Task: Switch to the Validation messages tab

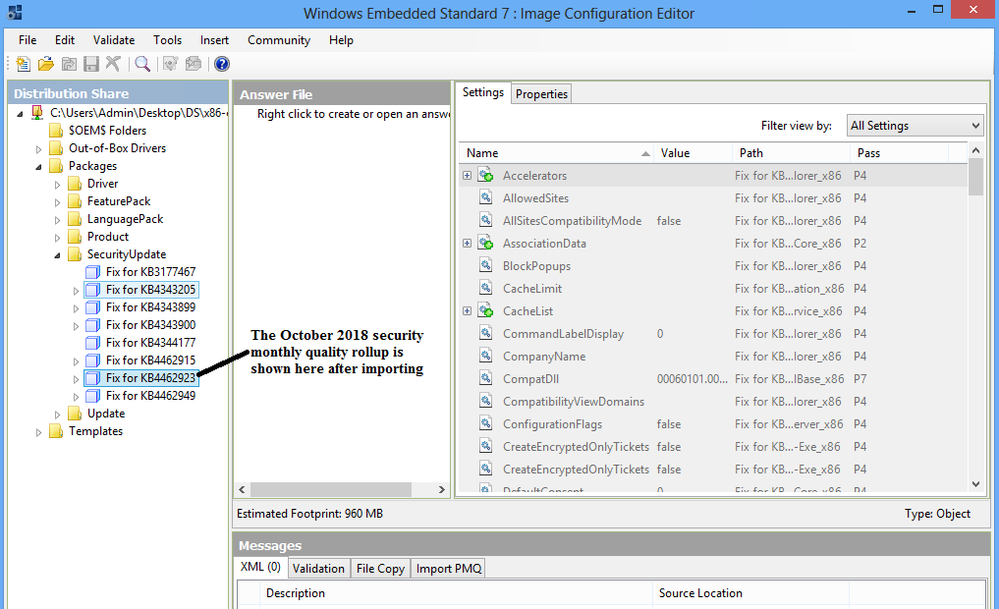Action: tap(319, 568)
